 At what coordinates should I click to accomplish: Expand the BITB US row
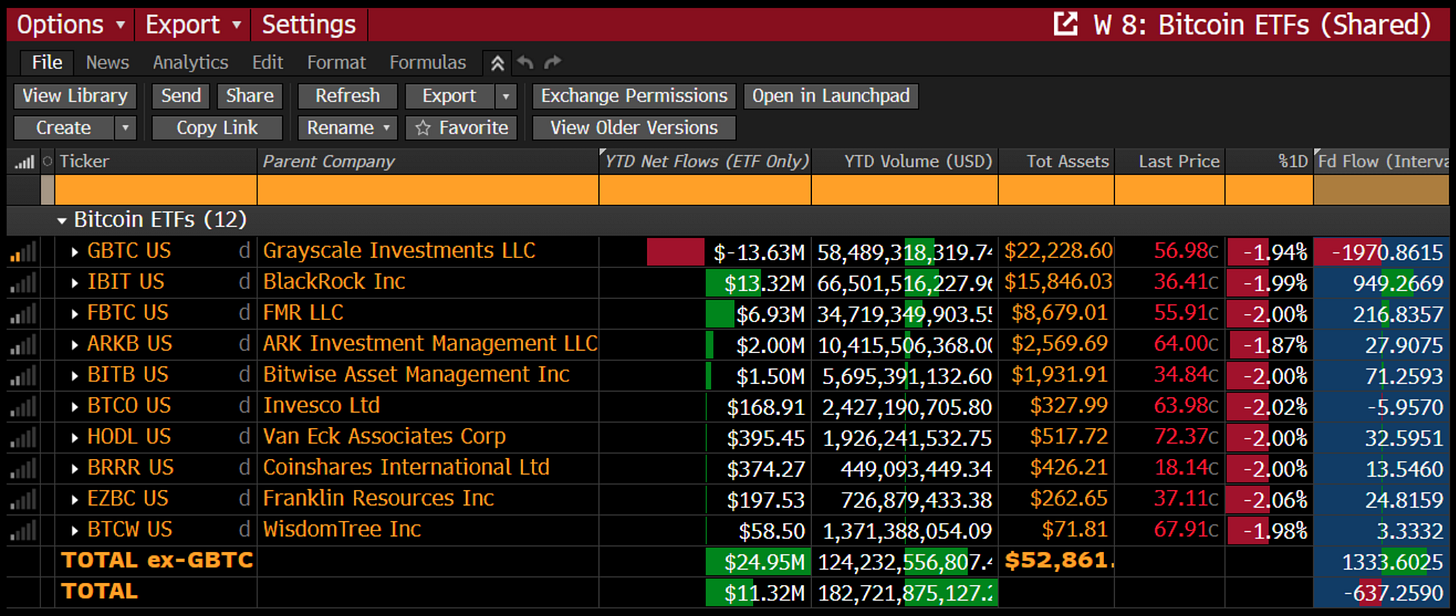(75, 376)
